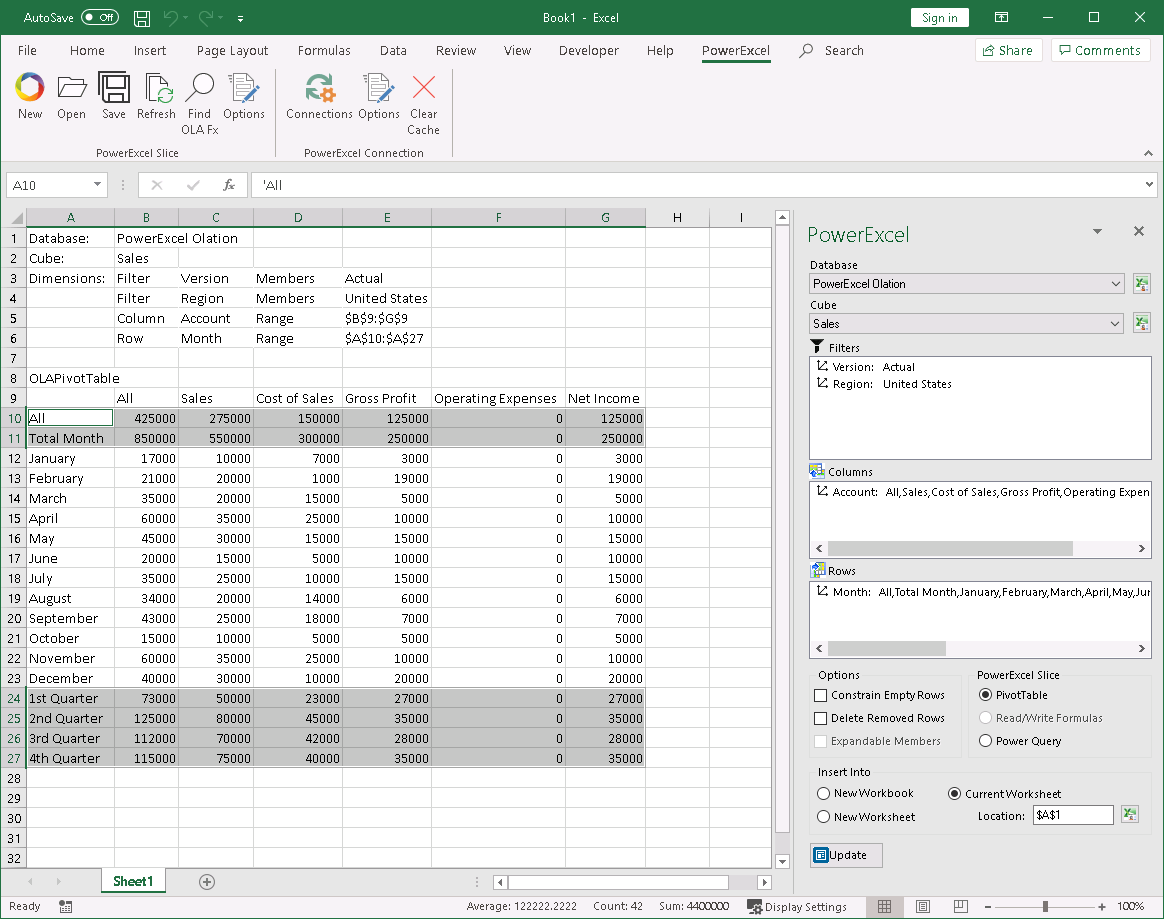Select PivotTable slice option
The height and width of the screenshot is (919, 1164).
point(985,695)
